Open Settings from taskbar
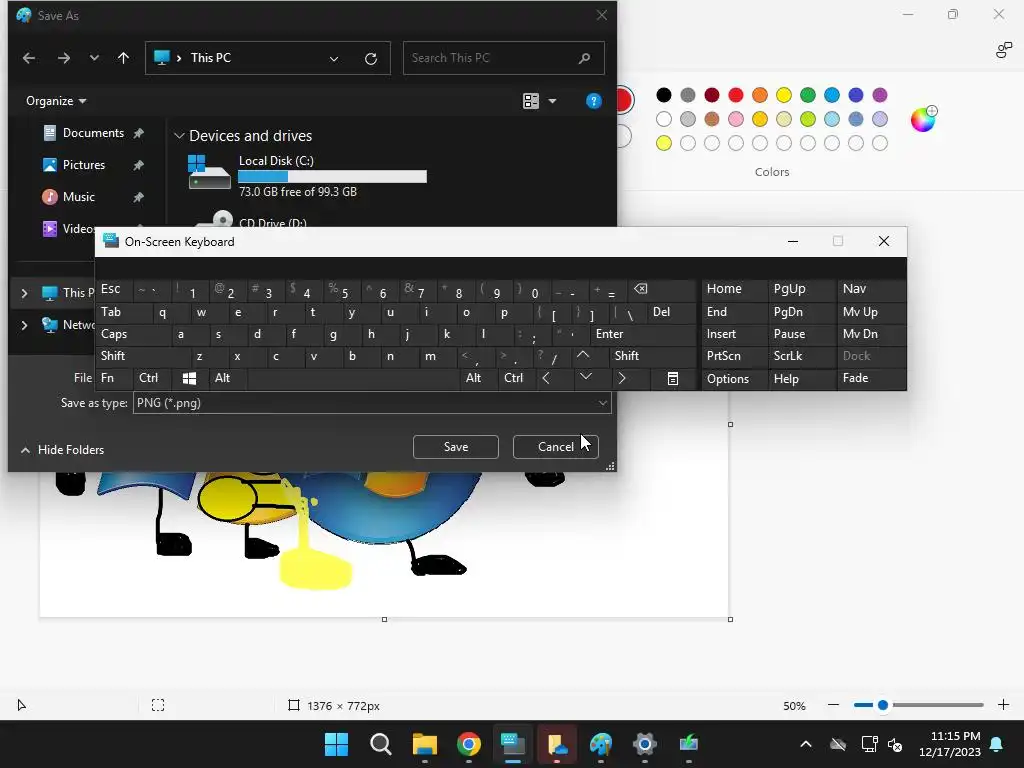This screenshot has width=1024, height=768. [x=645, y=744]
